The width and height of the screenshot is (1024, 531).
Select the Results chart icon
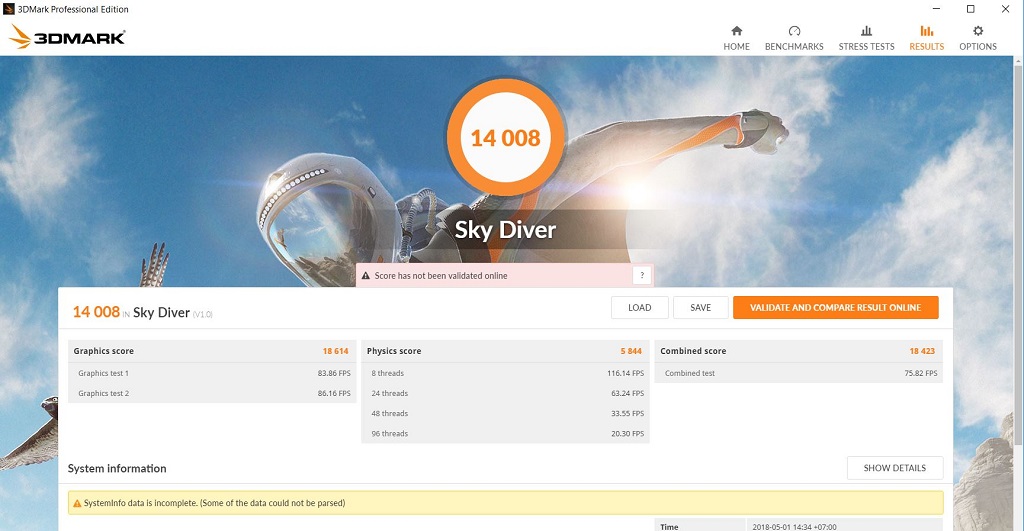coord(926,31)
